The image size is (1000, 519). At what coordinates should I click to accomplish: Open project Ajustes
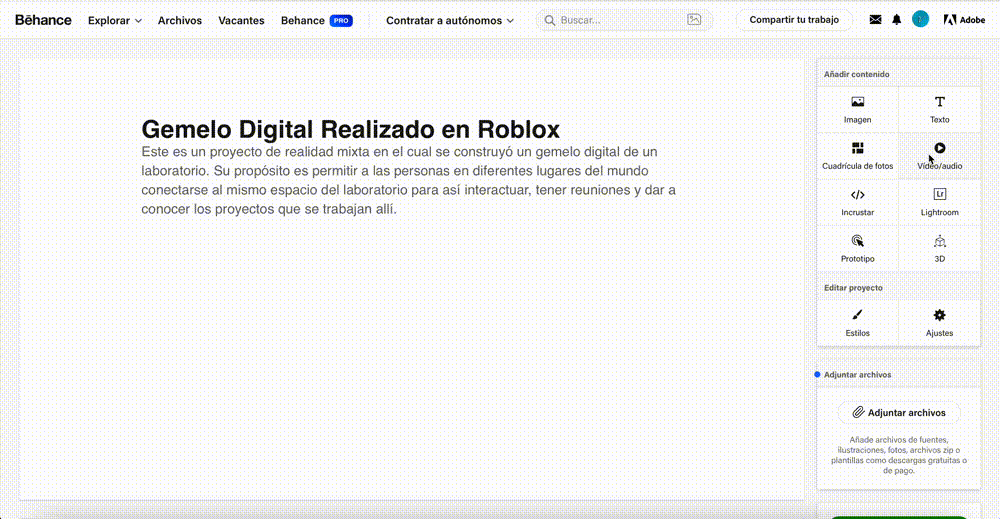(x=939, y=323)
